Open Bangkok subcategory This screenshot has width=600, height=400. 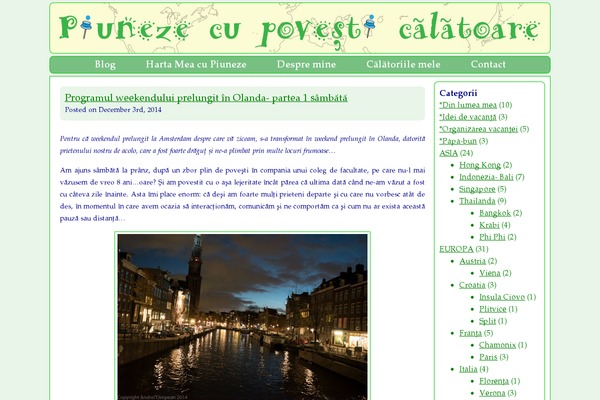pyautogui.click(x=495, y=213)
